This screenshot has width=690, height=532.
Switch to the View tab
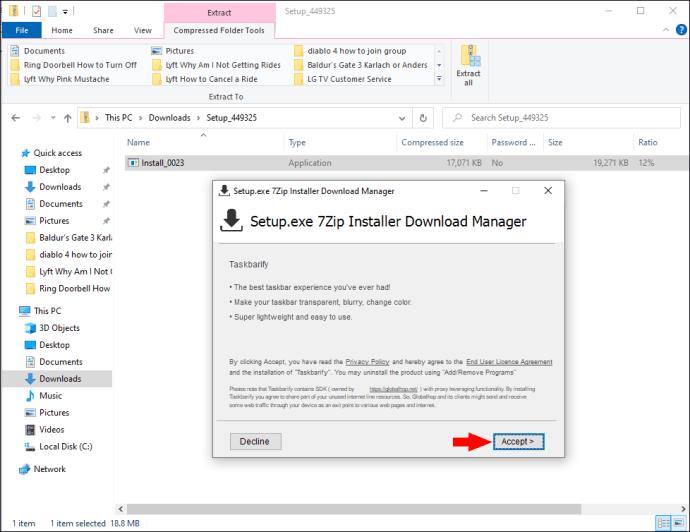[x=143, y=30]
